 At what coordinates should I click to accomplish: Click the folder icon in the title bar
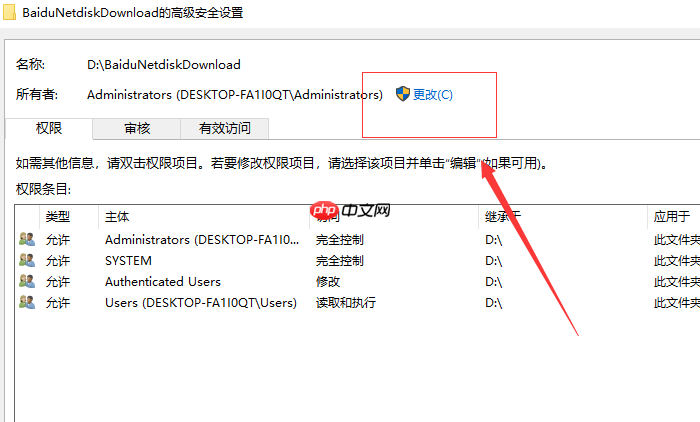(x=9, y=12)
